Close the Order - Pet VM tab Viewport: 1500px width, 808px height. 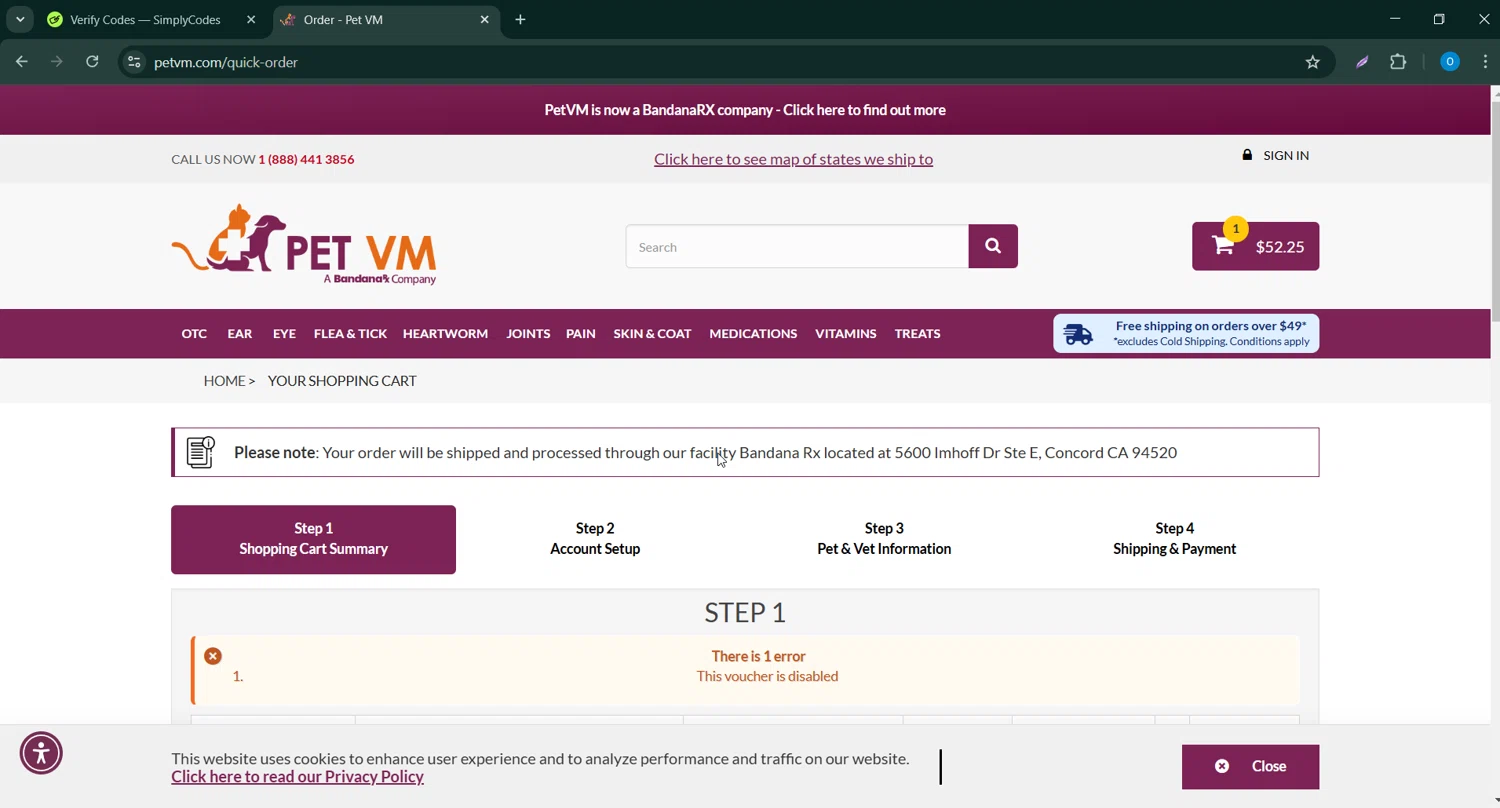(484, 19)
